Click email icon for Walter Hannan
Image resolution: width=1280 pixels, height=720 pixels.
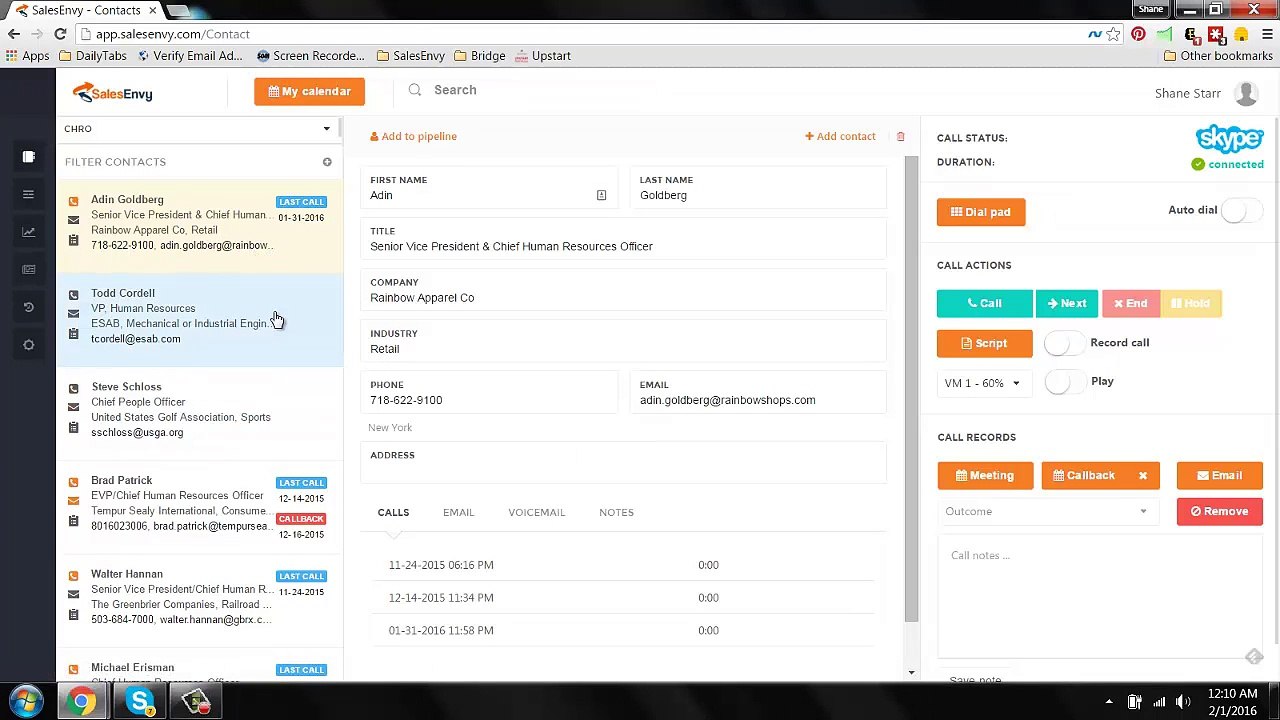73,594
